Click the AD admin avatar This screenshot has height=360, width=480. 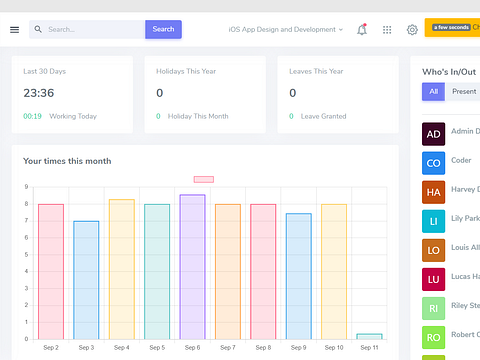pos(433,134)
